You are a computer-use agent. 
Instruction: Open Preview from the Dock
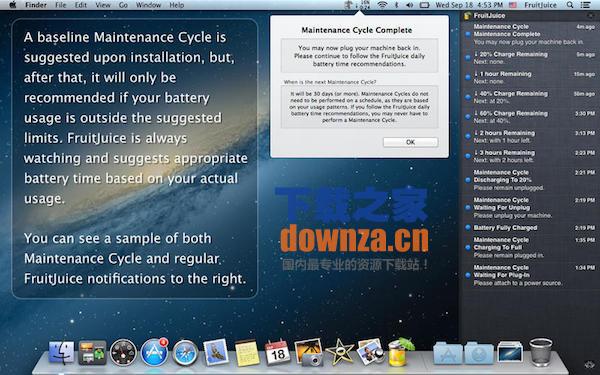370,352
